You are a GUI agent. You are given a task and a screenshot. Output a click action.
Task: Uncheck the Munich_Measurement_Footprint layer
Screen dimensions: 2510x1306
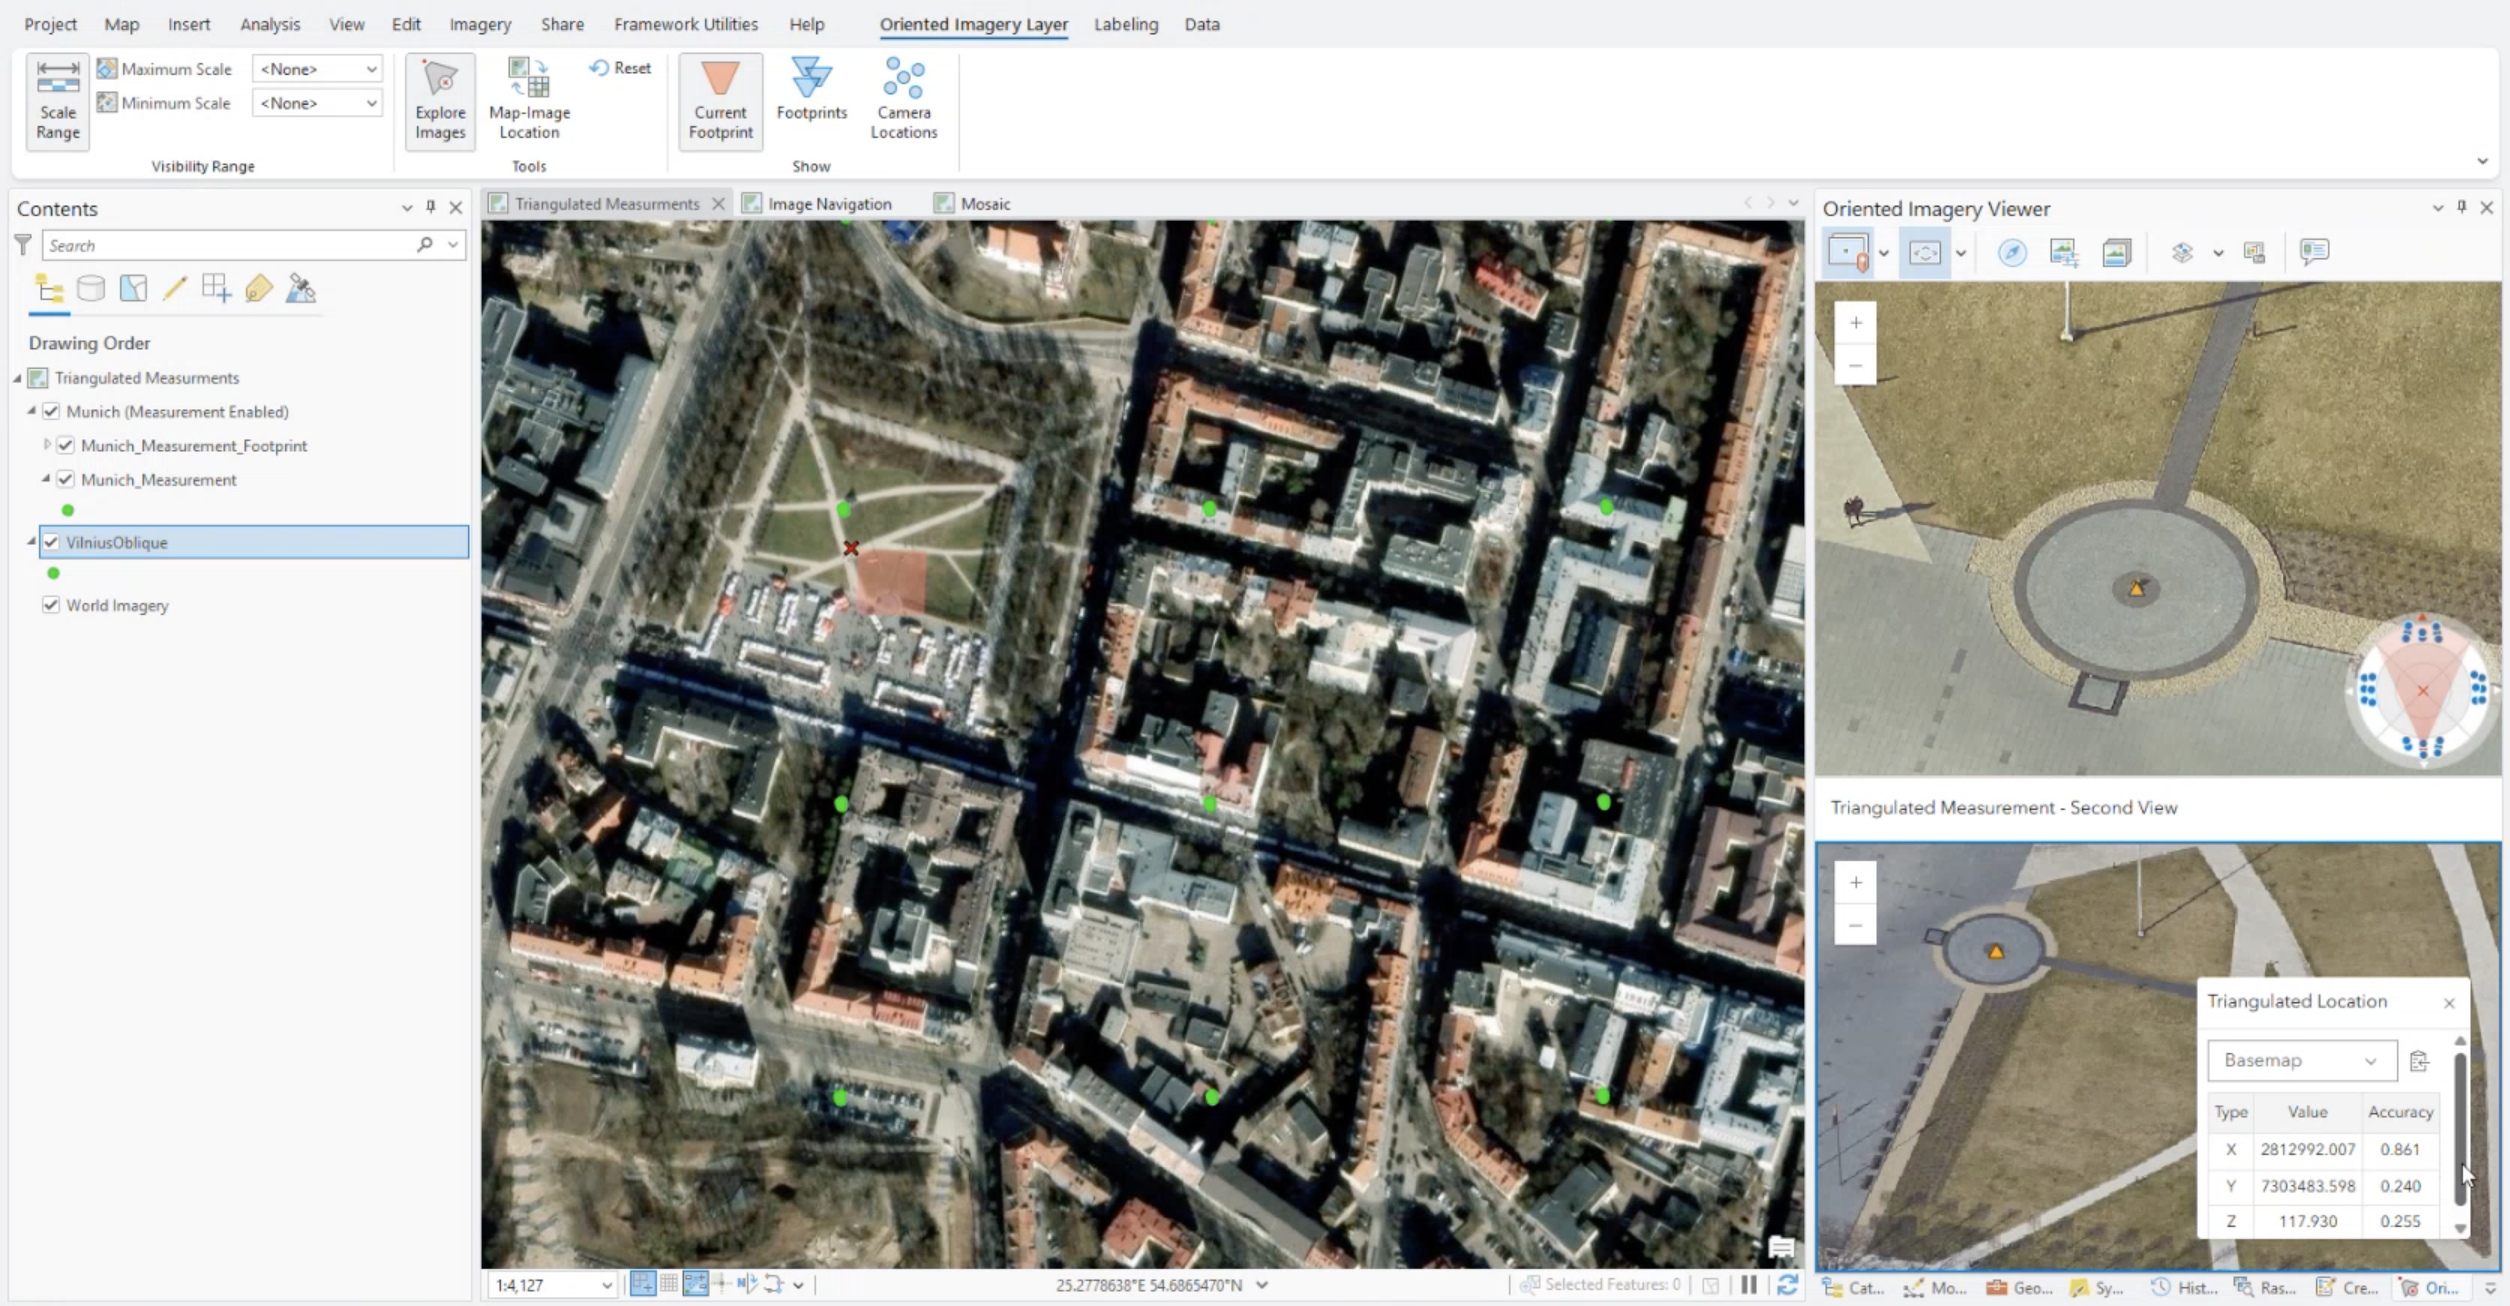click(66, 446)
